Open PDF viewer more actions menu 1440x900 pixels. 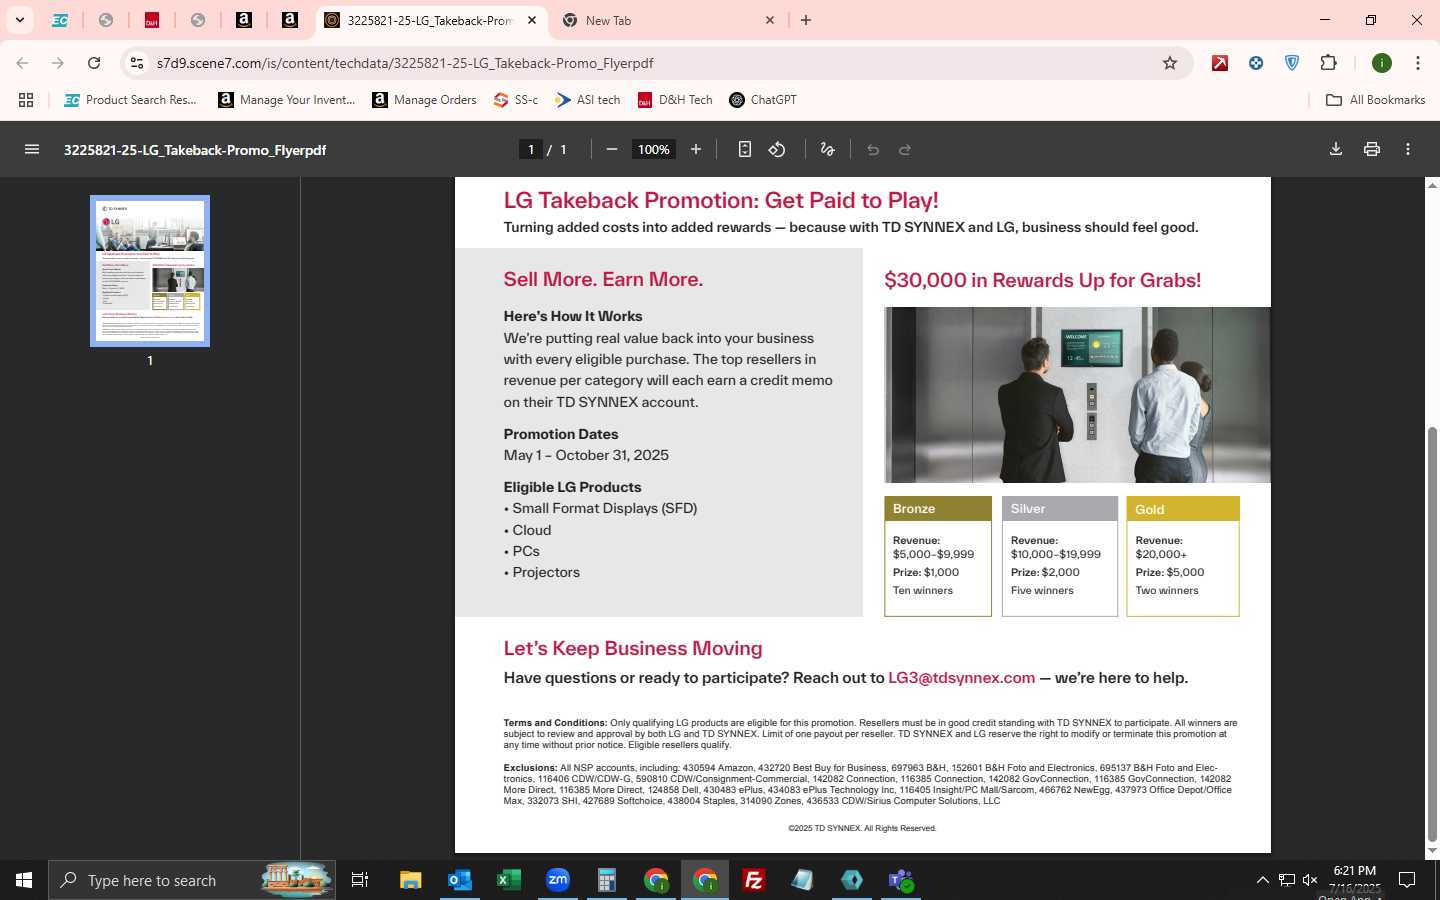tap(1408, 149)
